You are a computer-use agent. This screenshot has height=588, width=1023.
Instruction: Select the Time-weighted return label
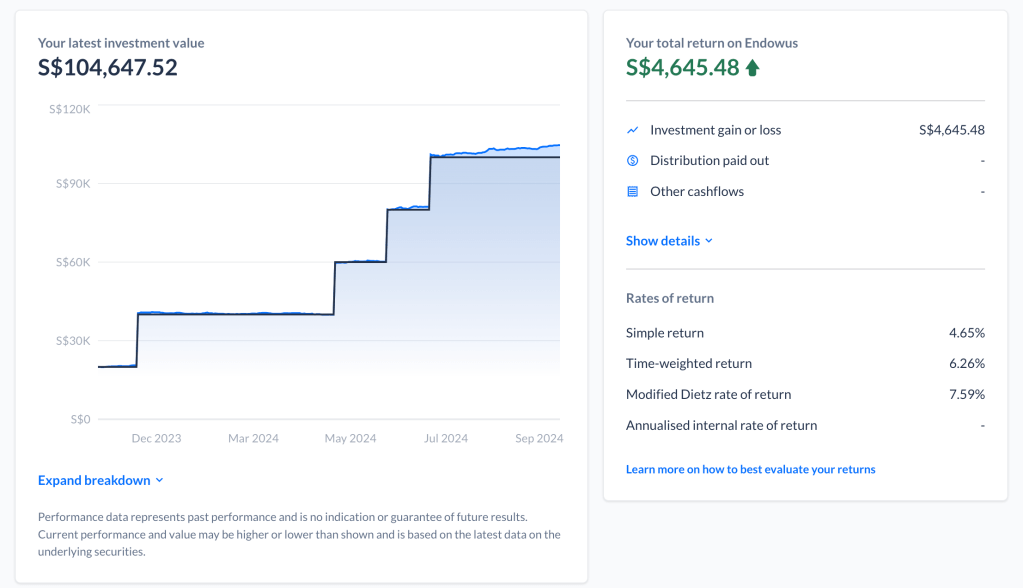coord(688,364)
